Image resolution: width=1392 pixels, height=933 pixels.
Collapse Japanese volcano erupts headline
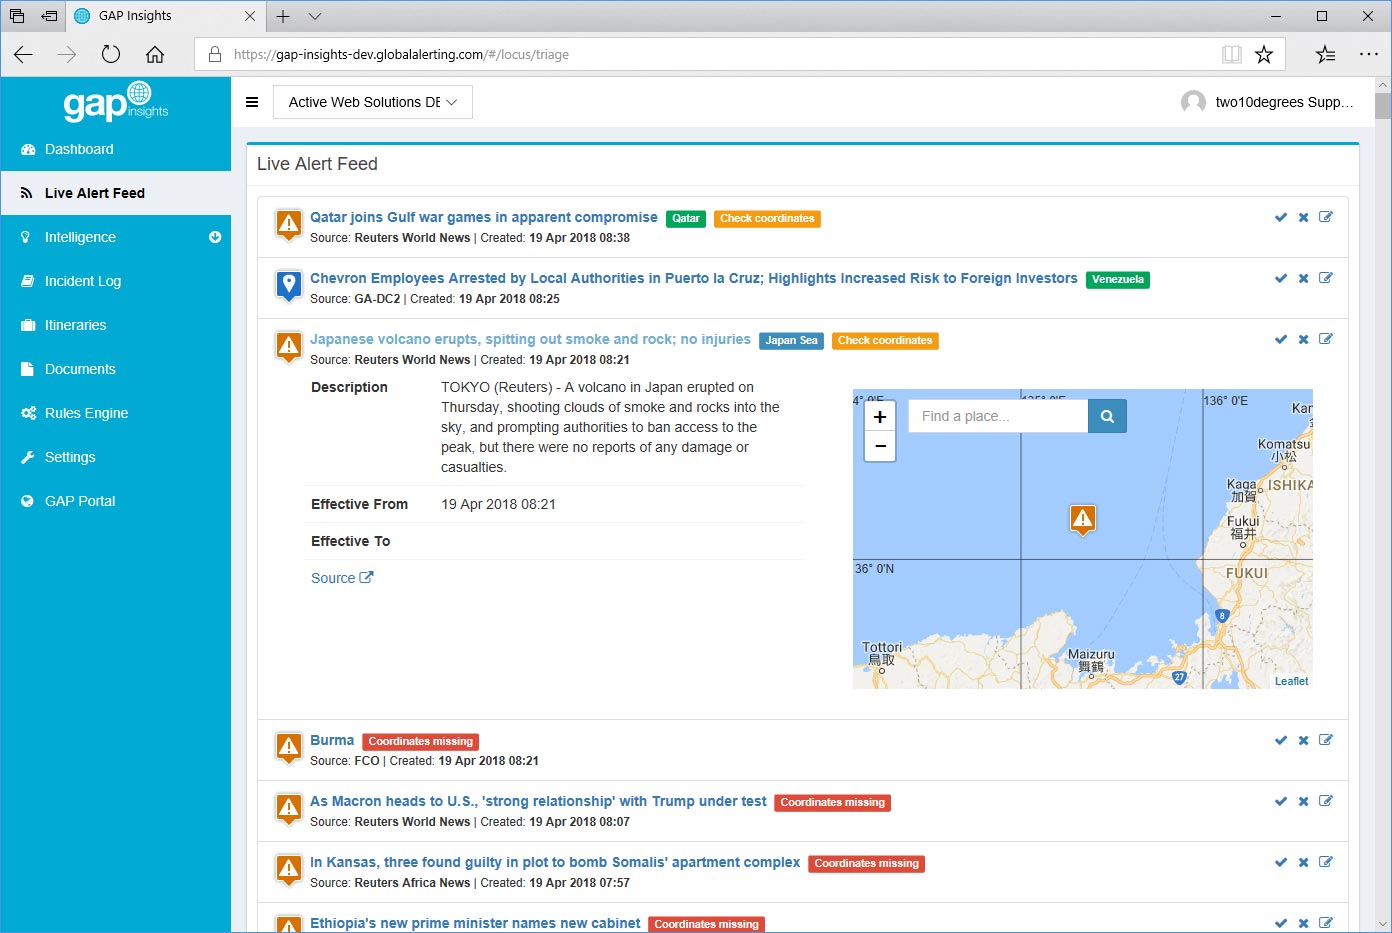pos(530,339)
